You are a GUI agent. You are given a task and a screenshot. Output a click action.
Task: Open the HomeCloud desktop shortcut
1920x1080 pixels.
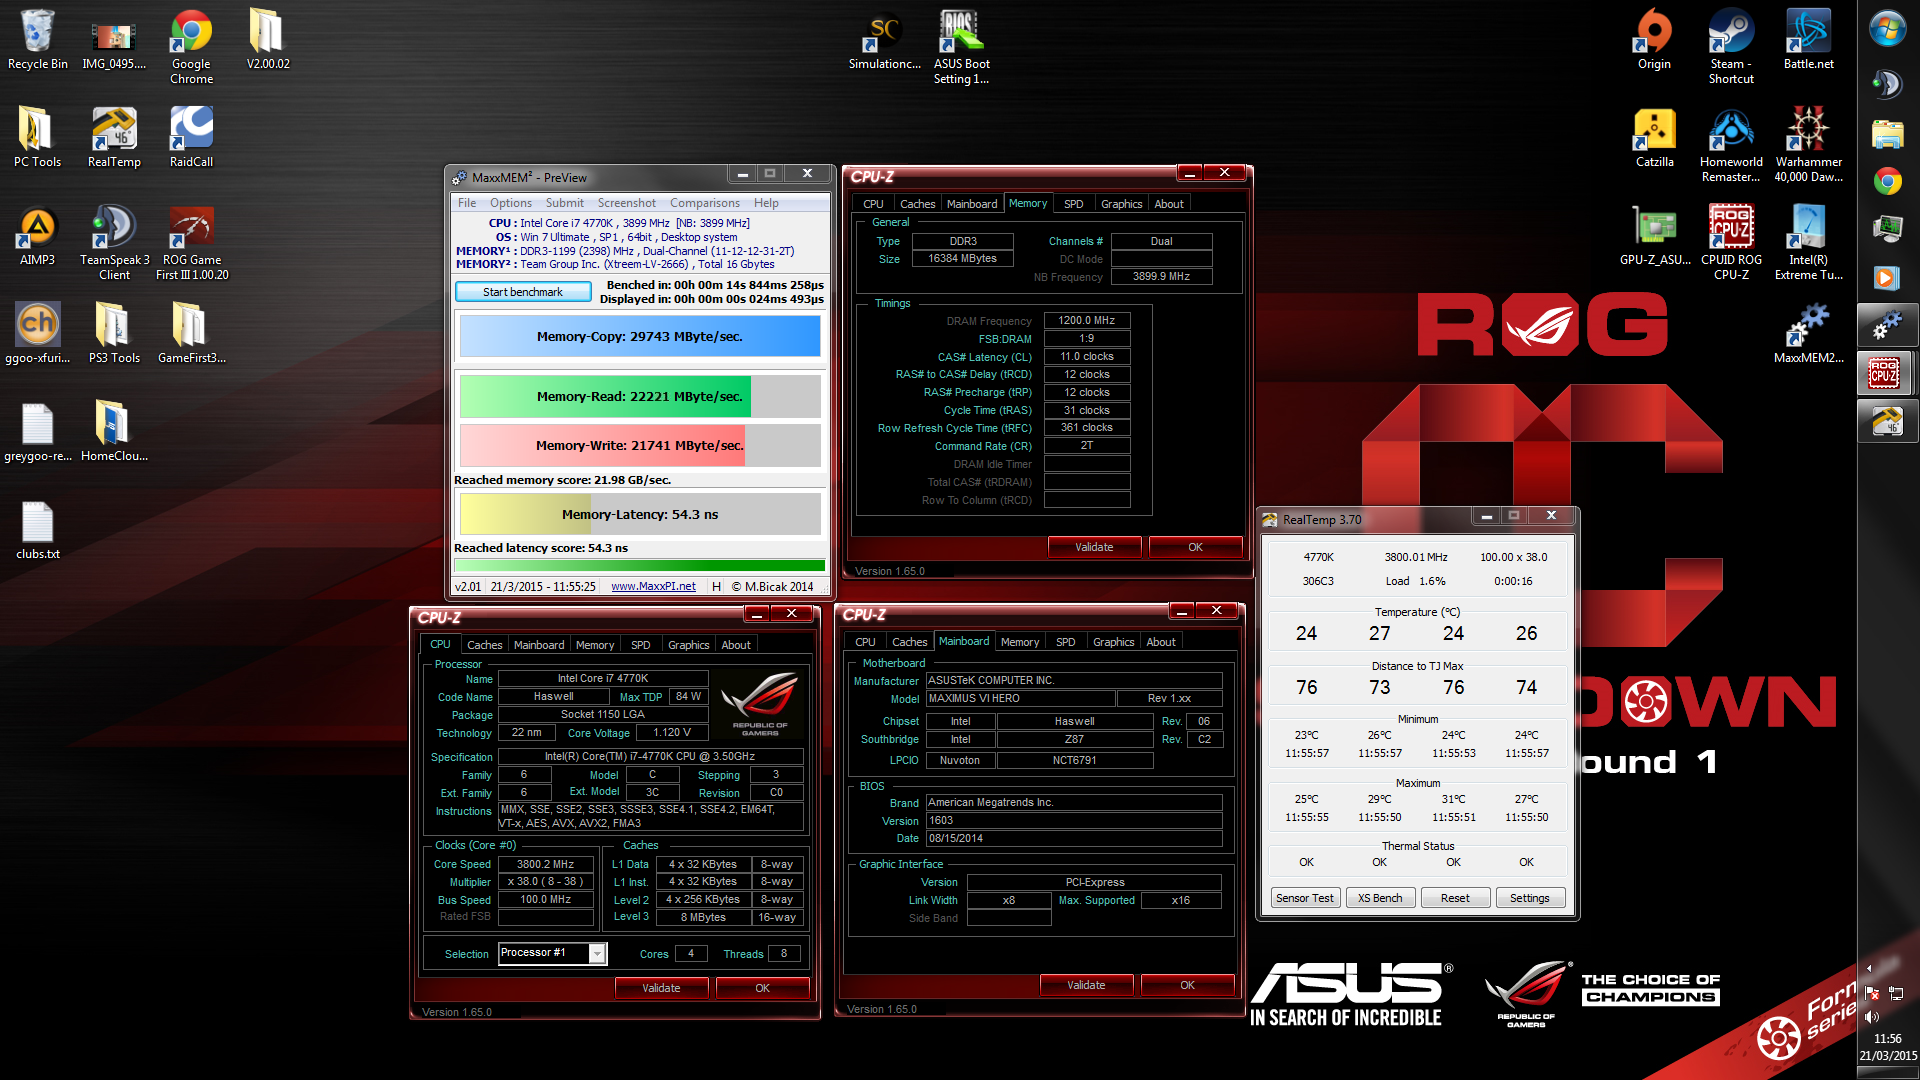pos(114,432)
